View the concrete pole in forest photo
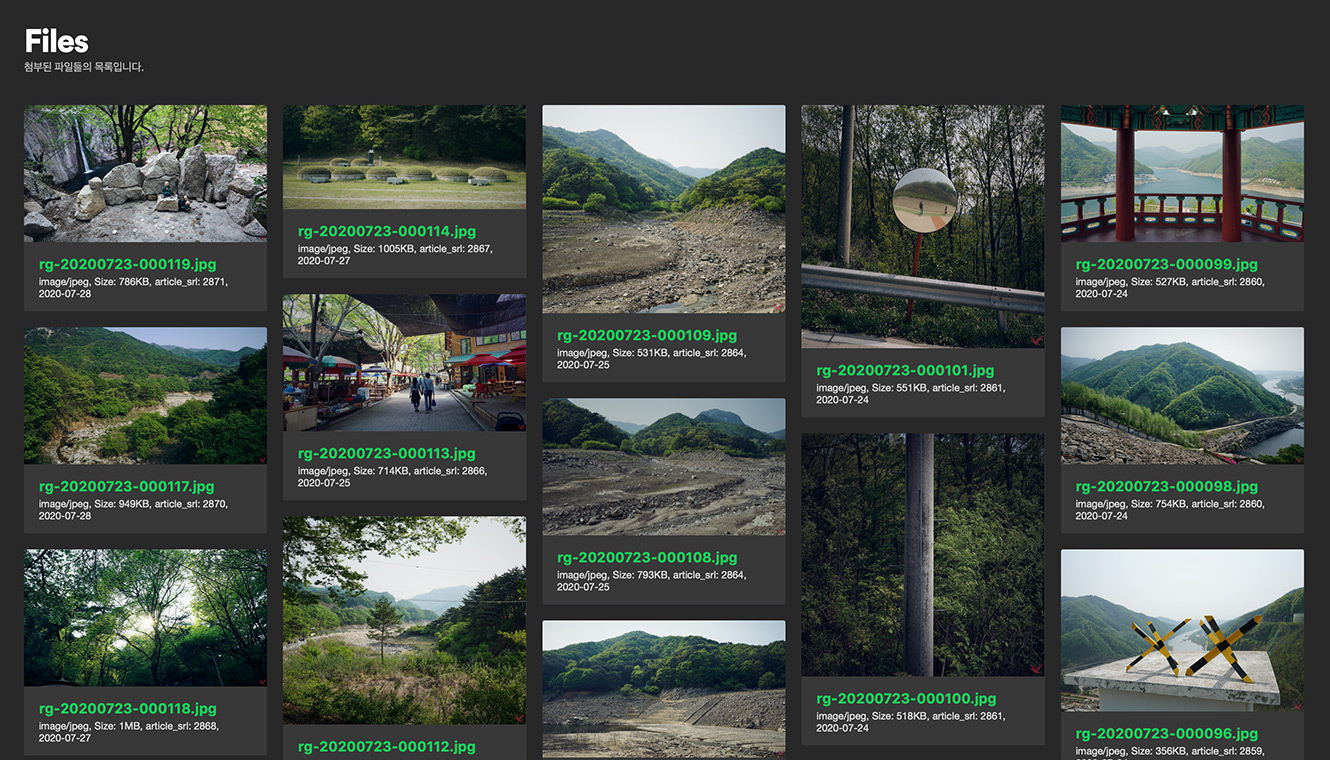The image size is (1330, 760). 922,554
